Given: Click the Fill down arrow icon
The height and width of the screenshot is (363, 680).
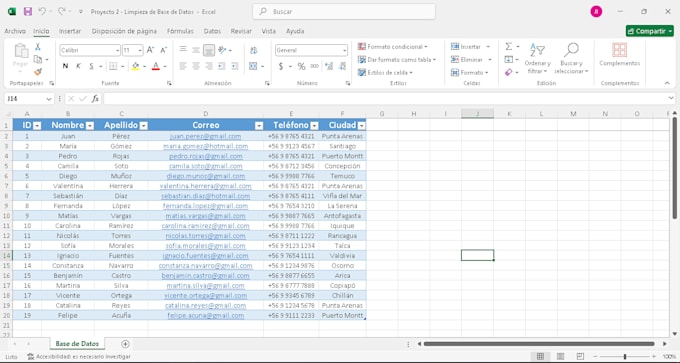Looking at the screenshot, I should pyautogui.click(x=509, y=59).
